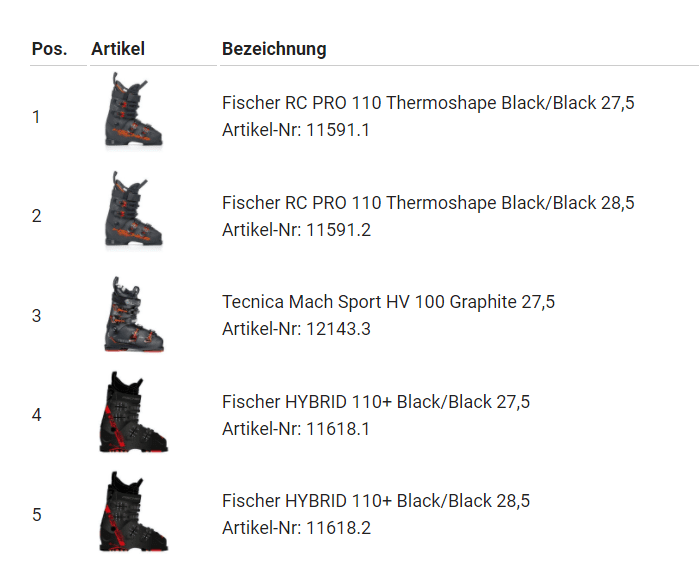The height and width of the screenshot is (561, 699).
Task: Select Artikel-Nr: 11618.2 text
Action: (x=296, y=528)
